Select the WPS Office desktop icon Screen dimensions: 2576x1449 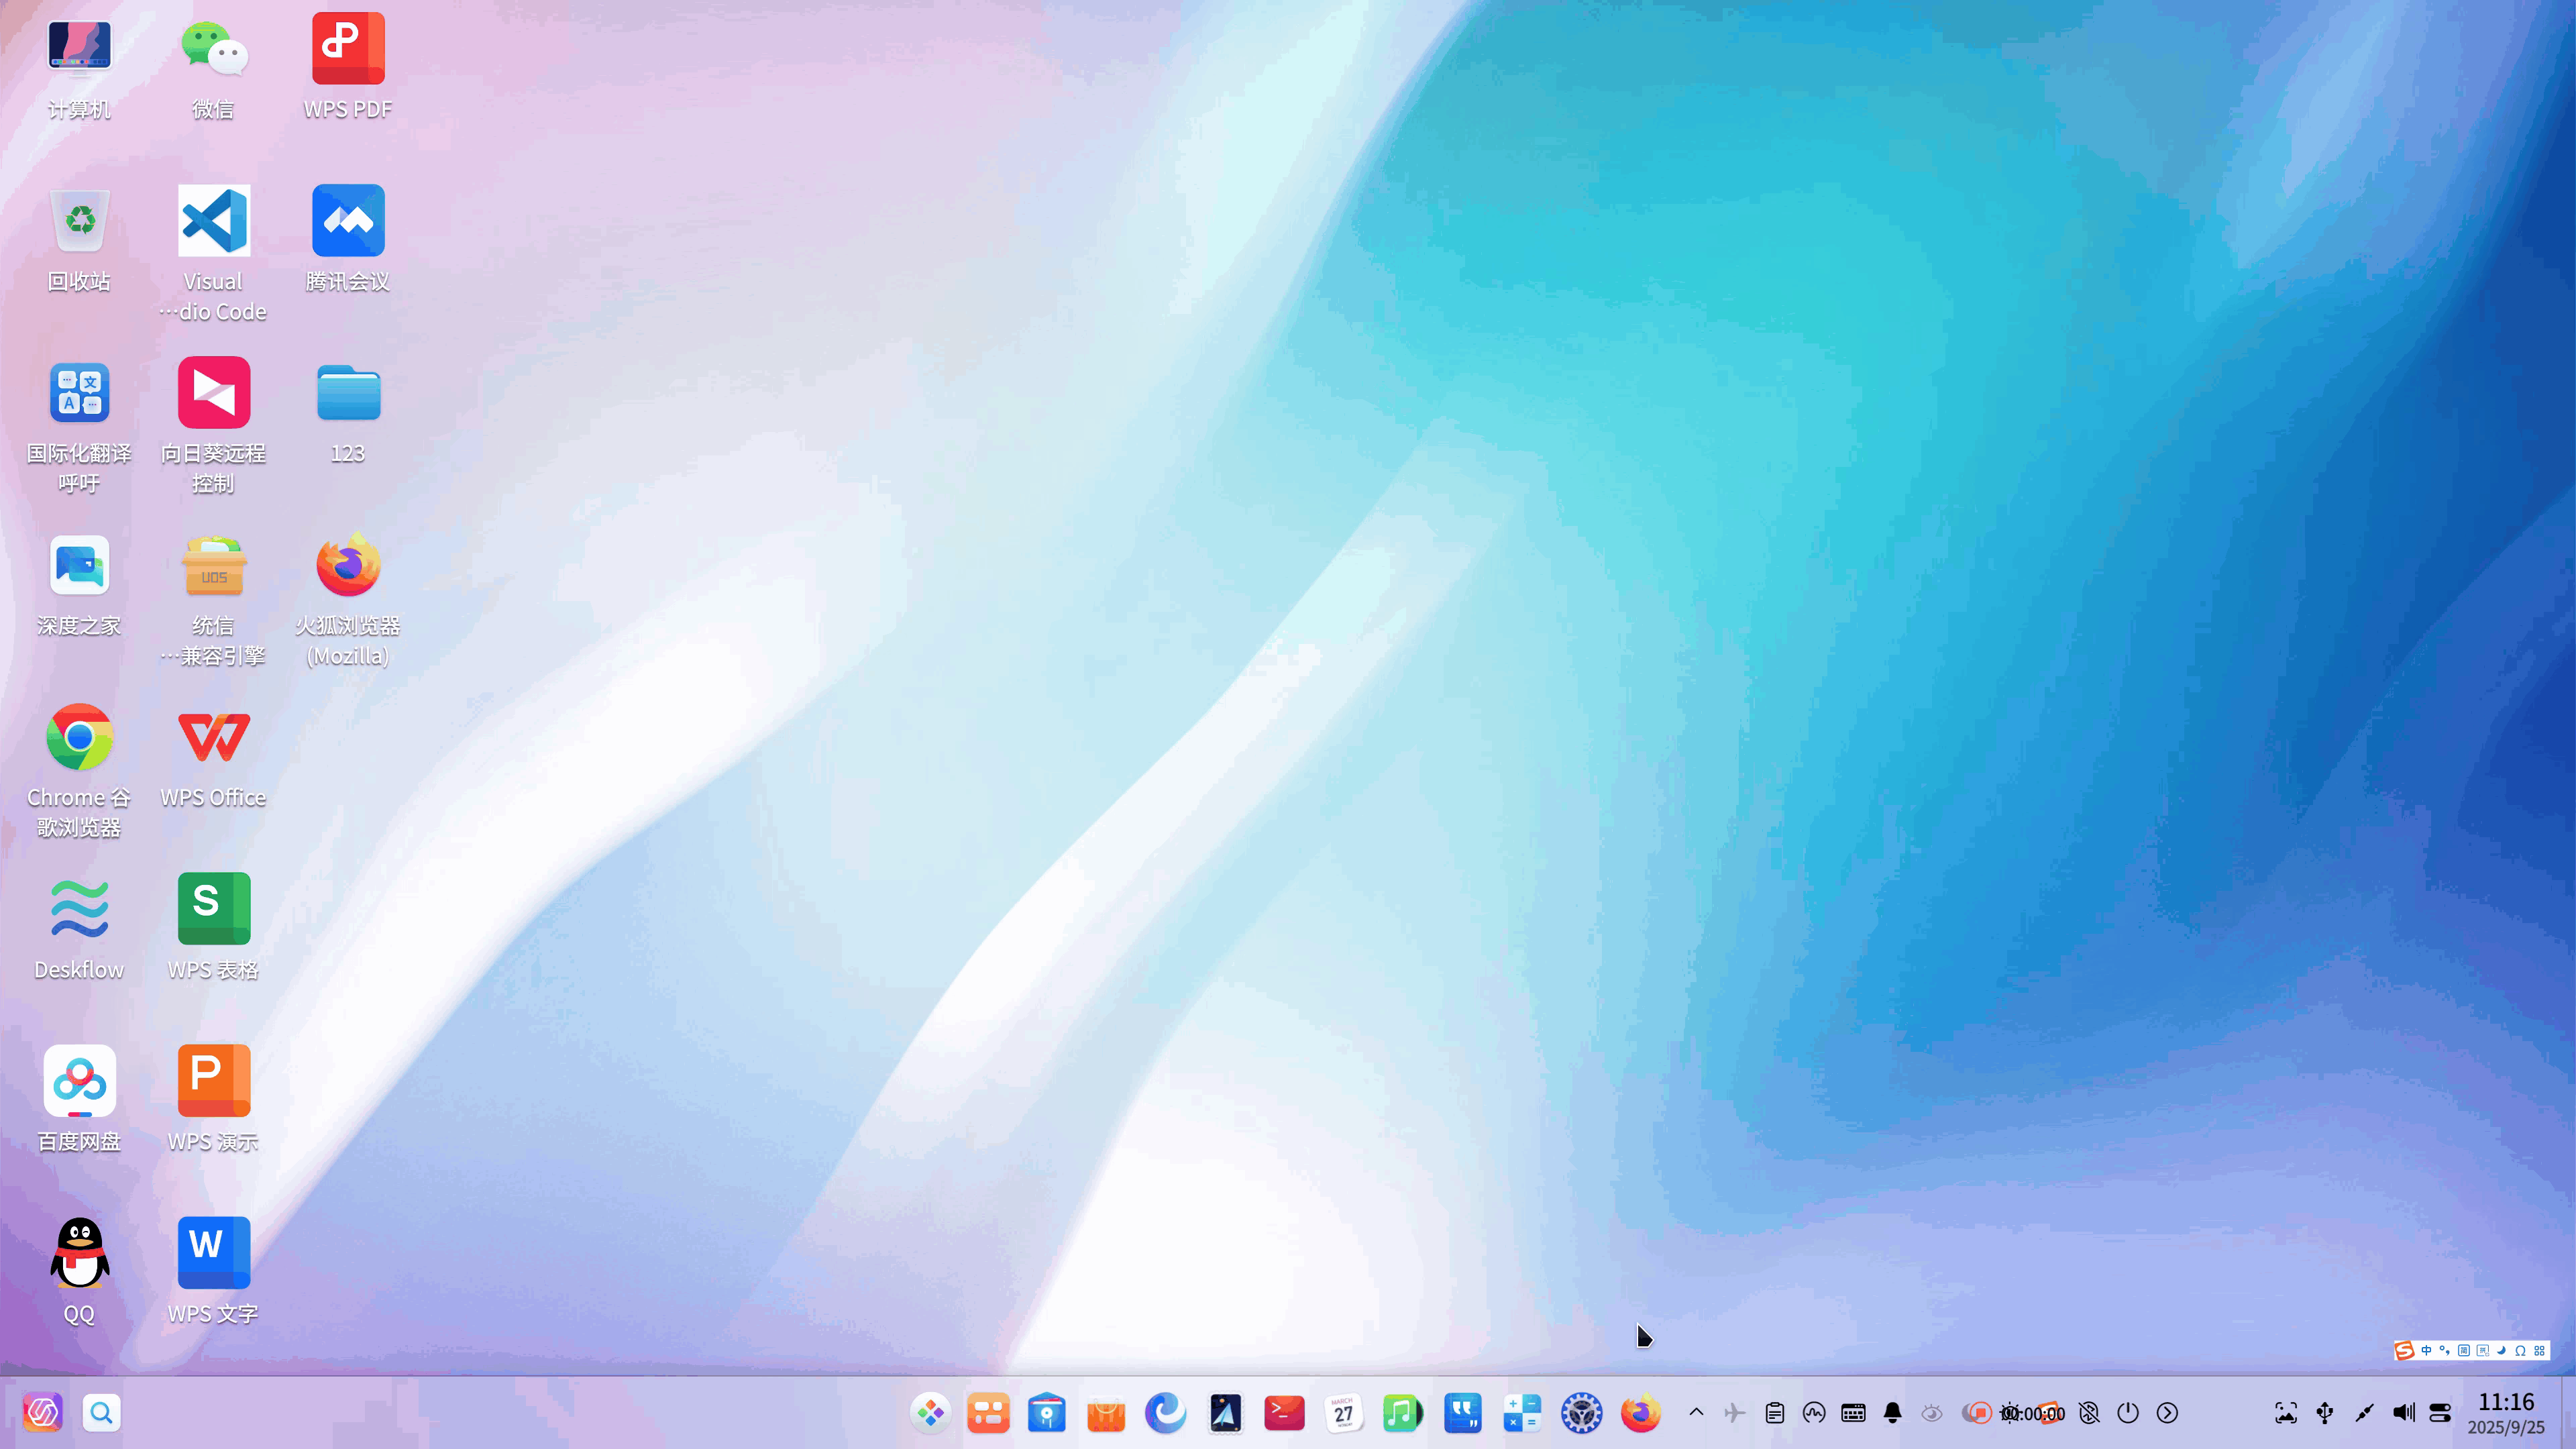pos(213,737)
